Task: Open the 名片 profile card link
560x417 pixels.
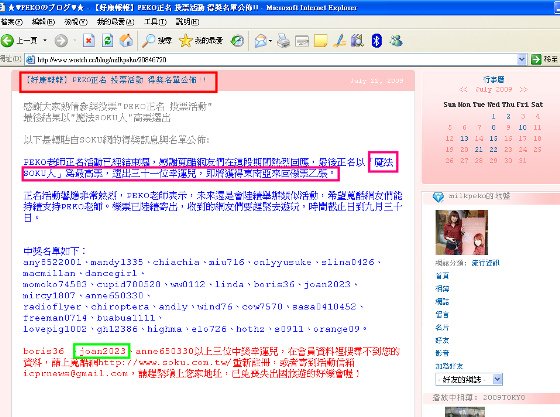Action: click(x=442, y=327)
